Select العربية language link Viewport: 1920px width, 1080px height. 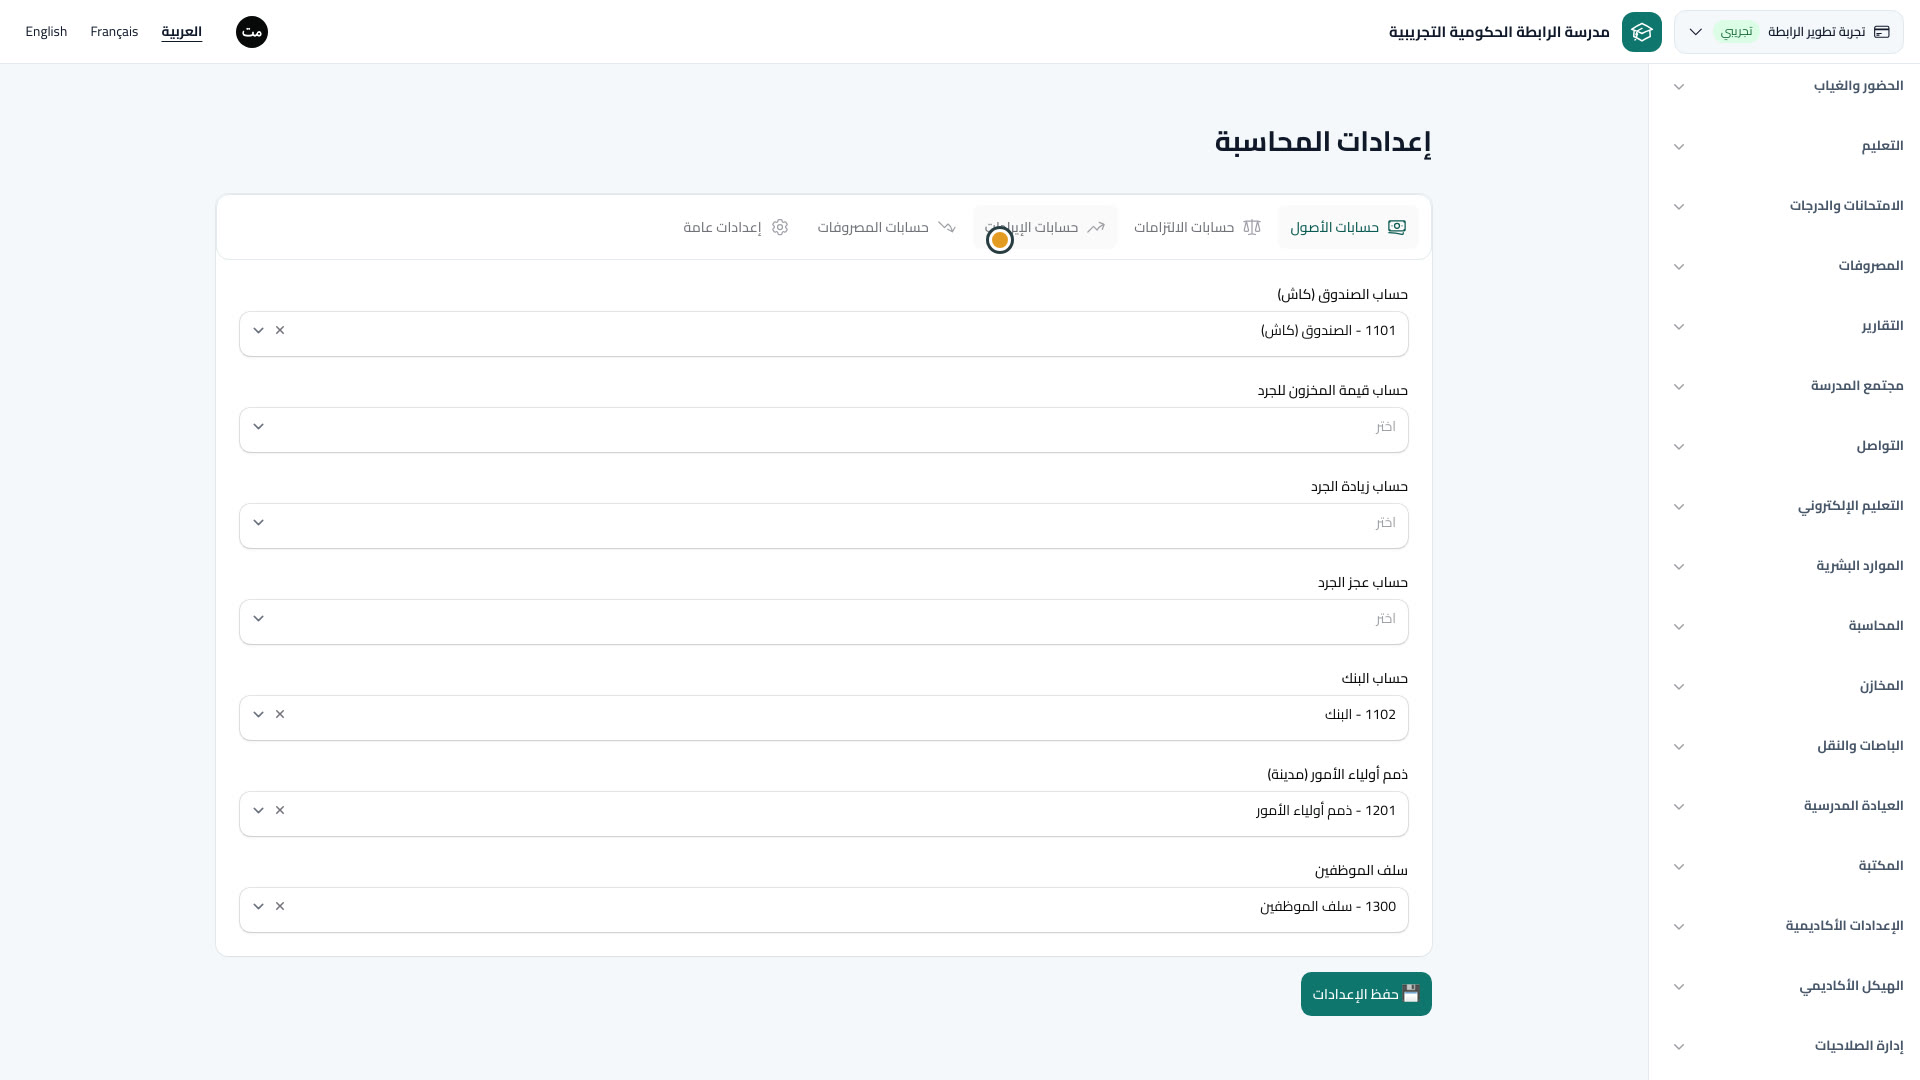coord(182,32)
